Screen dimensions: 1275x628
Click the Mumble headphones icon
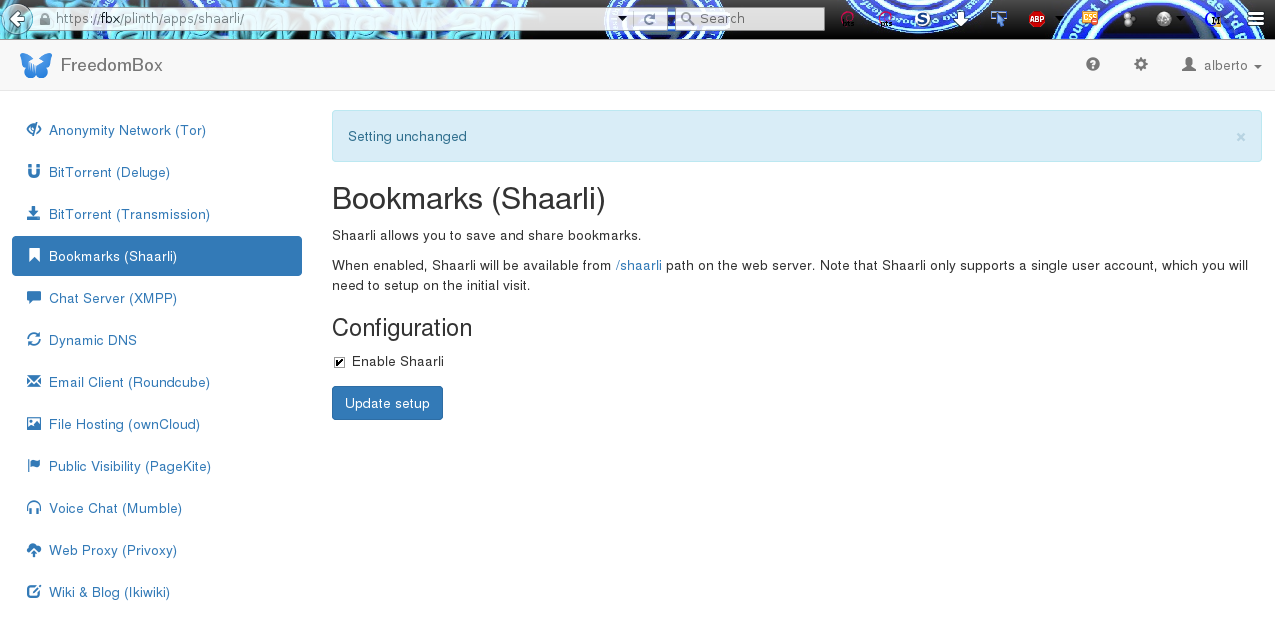click(34, 508)
